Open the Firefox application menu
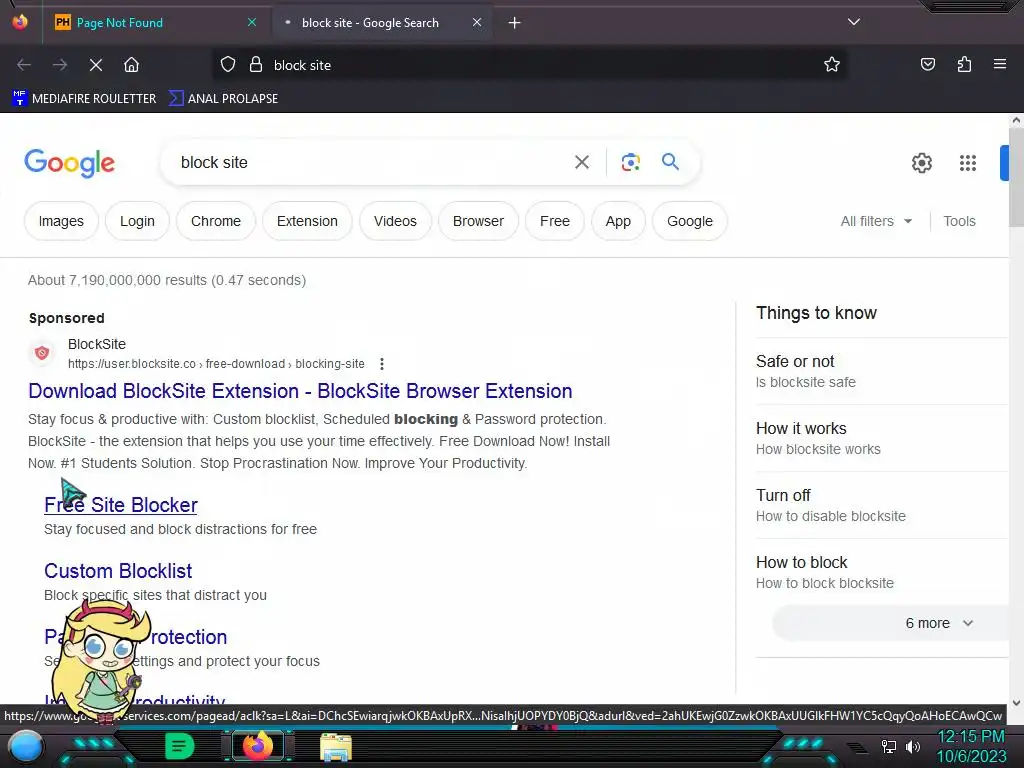1024x768 pixels. tap(1000, 64)
